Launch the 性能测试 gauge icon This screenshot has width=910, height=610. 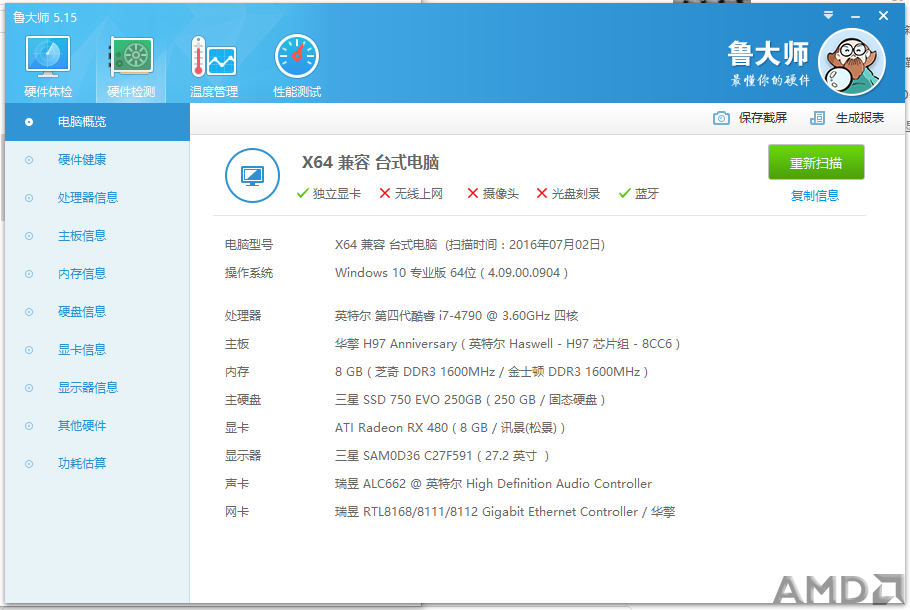(297, 56)
